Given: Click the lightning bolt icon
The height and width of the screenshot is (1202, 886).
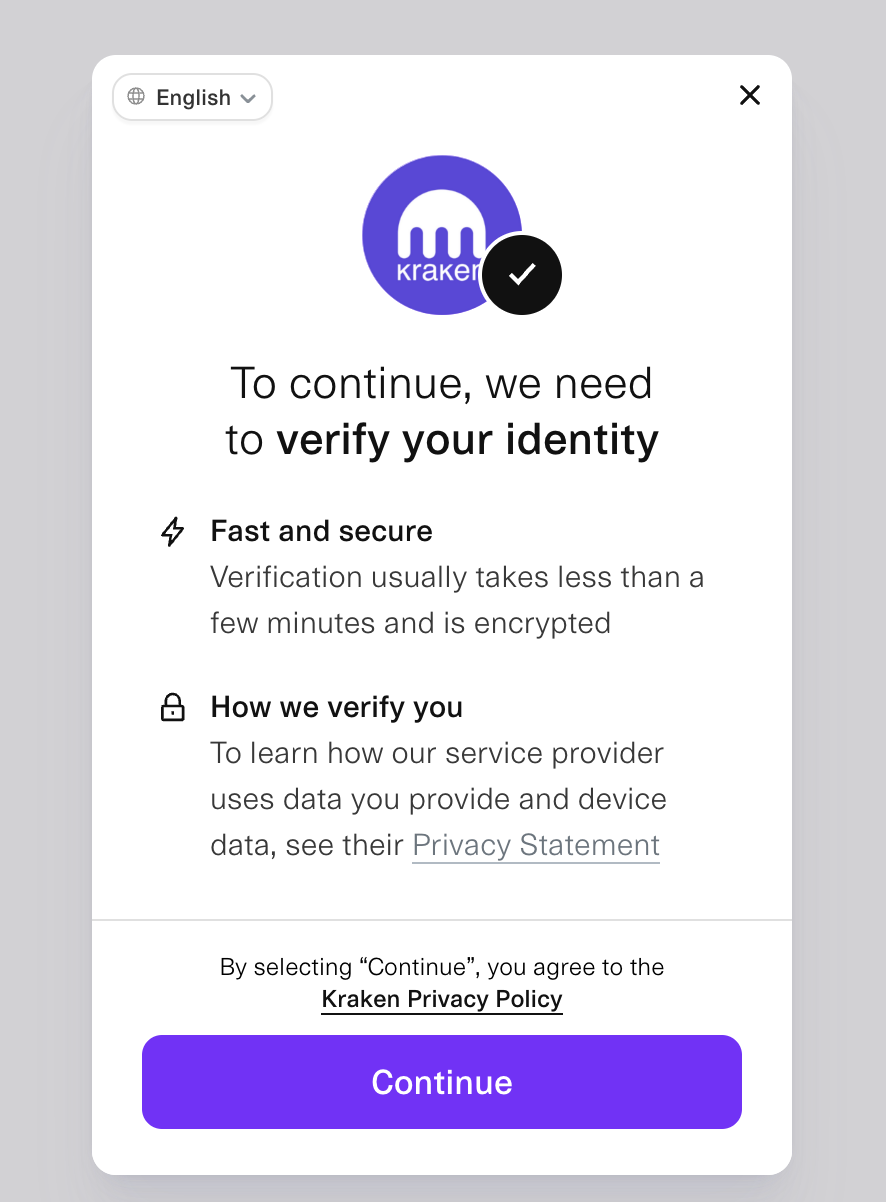Looking at the screenshot, I should pos(173,531).
